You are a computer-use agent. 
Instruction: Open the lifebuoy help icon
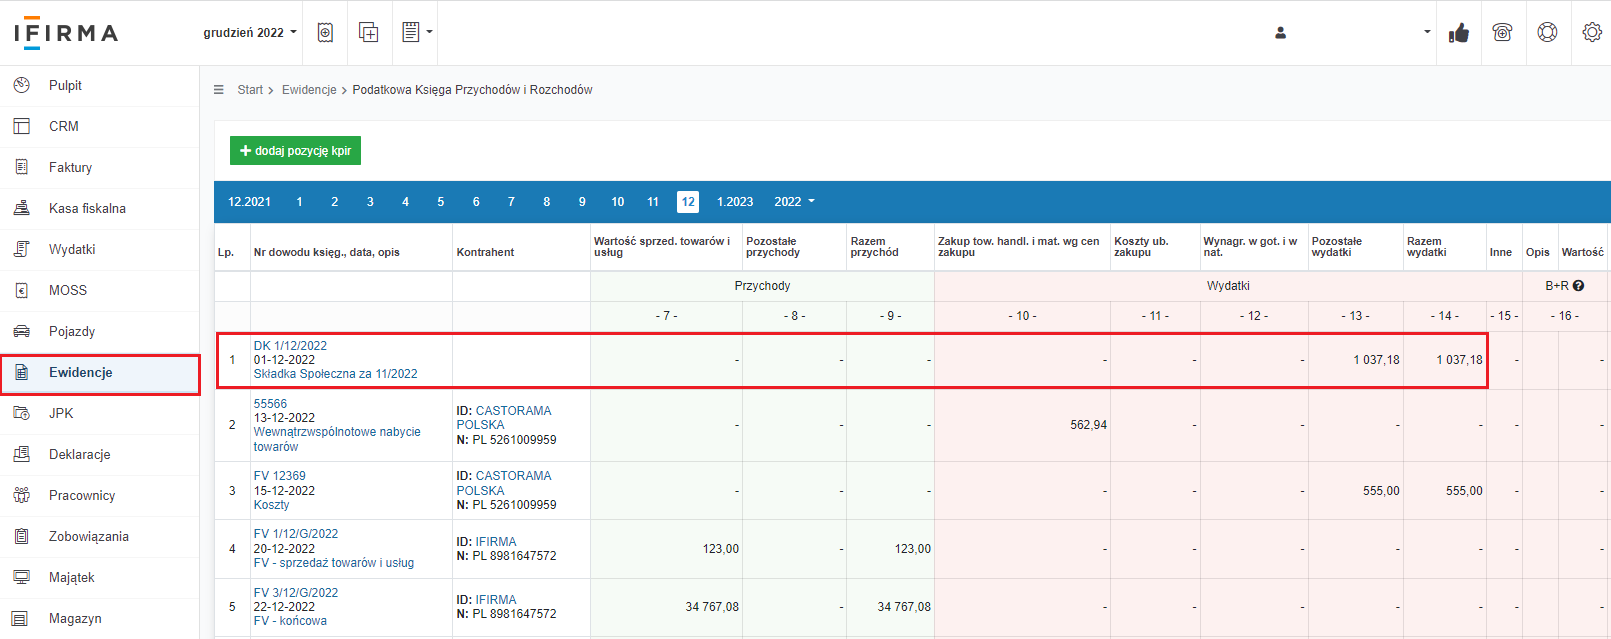[1547, 32]
